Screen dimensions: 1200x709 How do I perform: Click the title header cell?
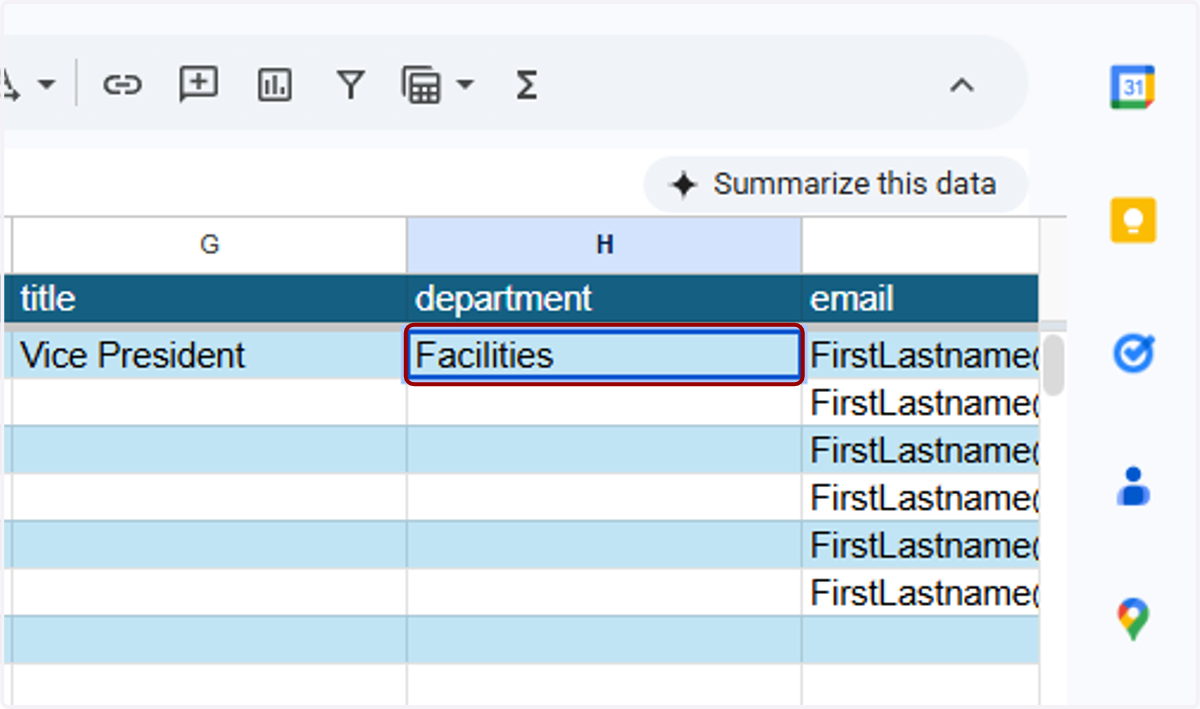click(209, 298)
